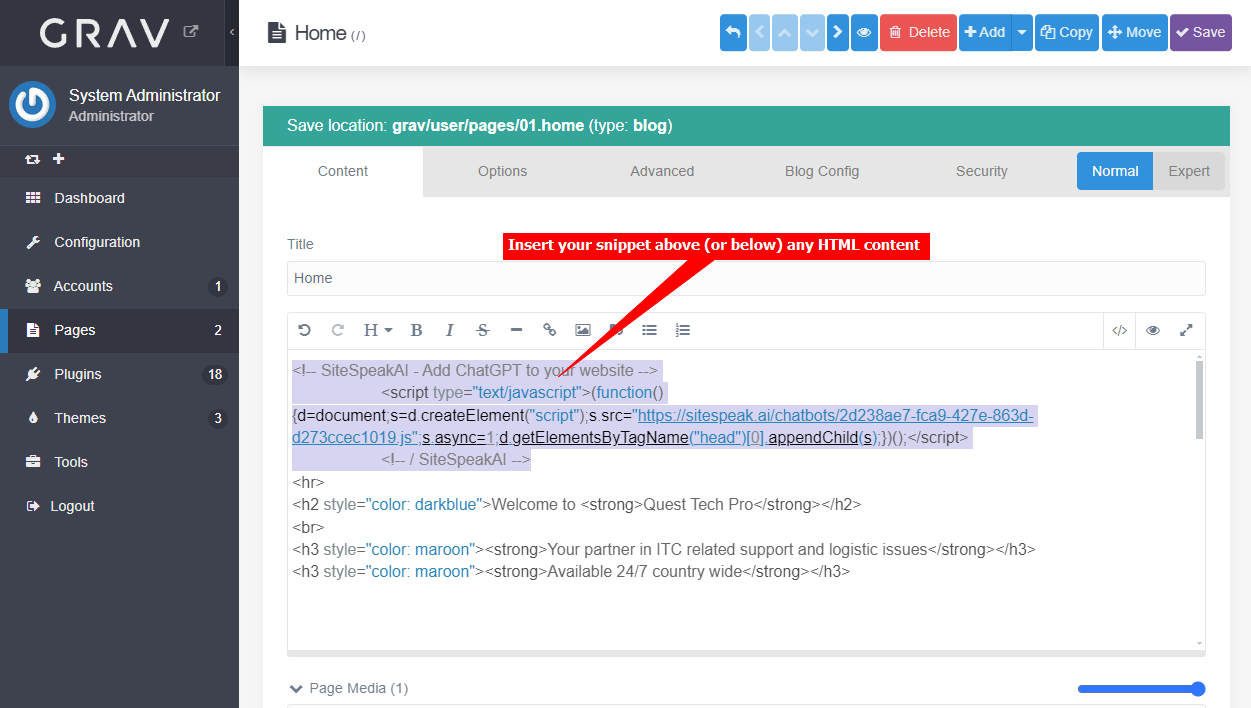Click the Add page button
Image resolution: width=1251 pixels, height=708 pixels.
(985, 32)
